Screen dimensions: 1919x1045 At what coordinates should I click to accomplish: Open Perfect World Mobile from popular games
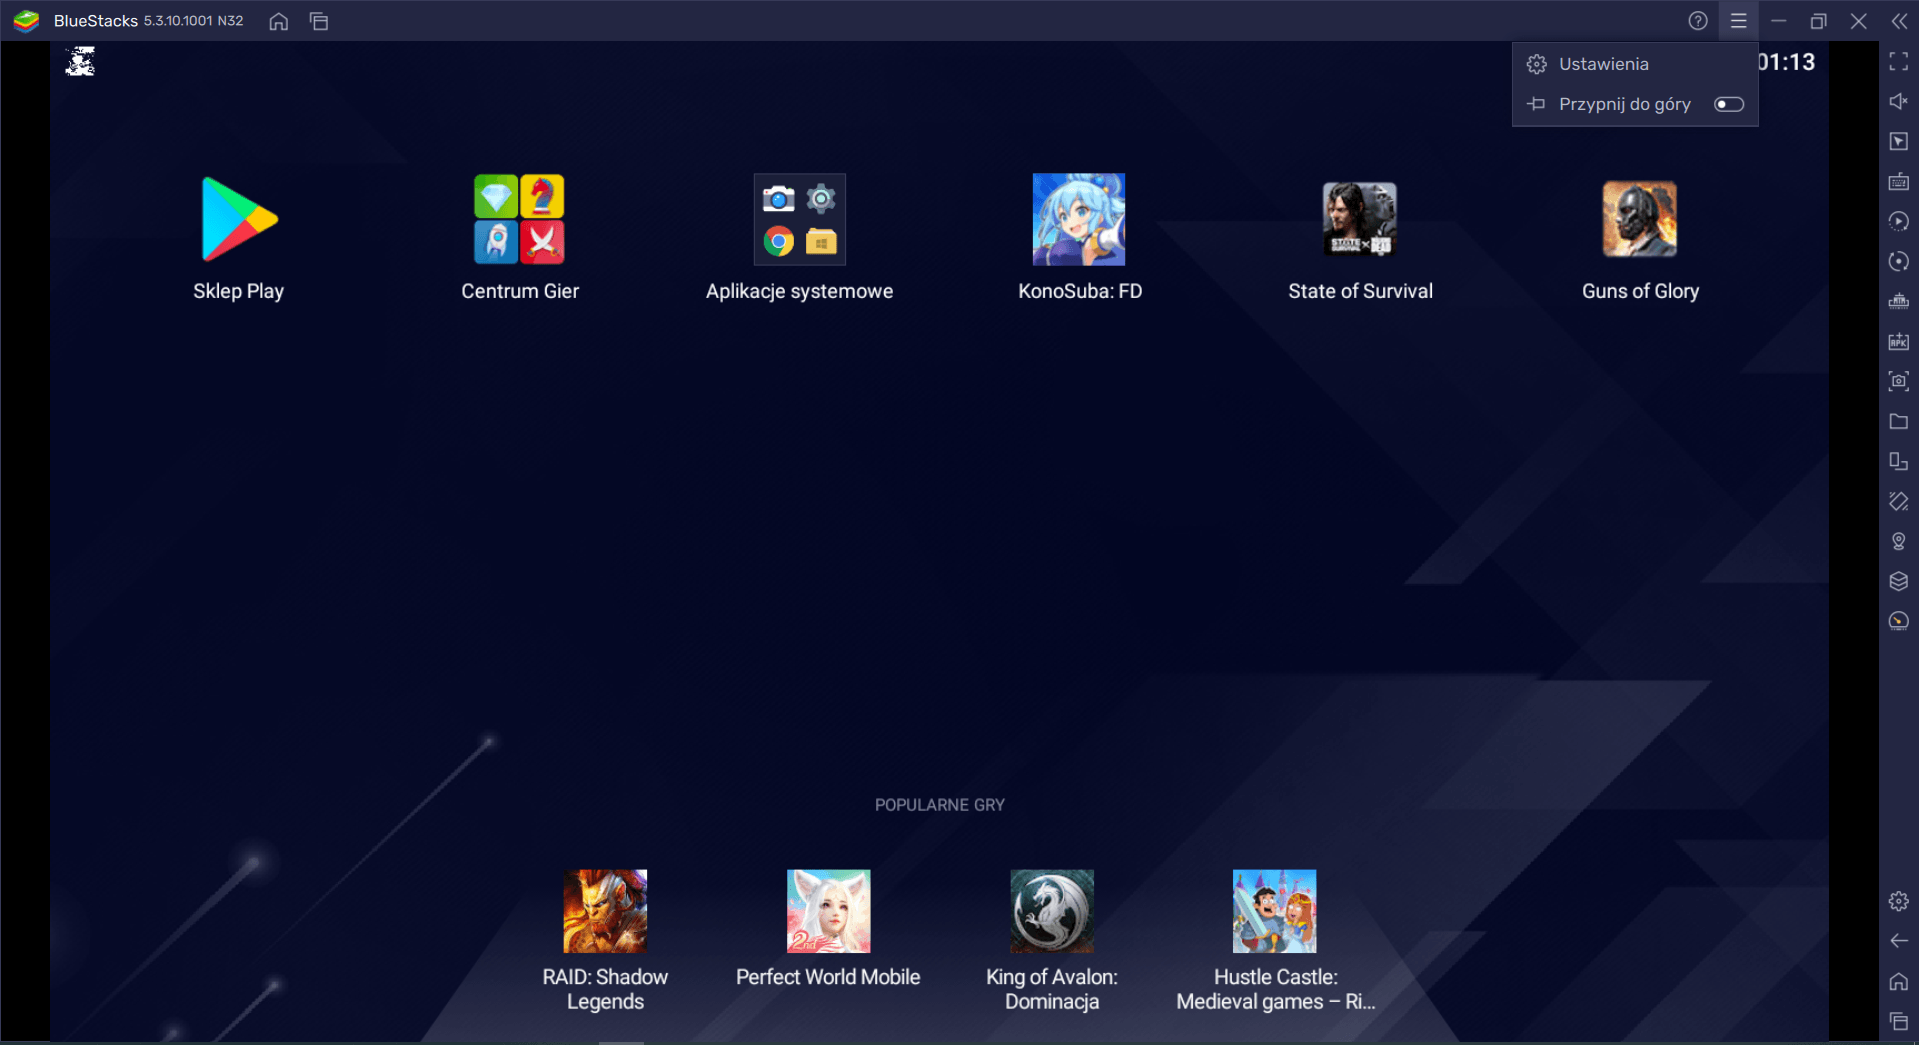(x=828, y=911)
